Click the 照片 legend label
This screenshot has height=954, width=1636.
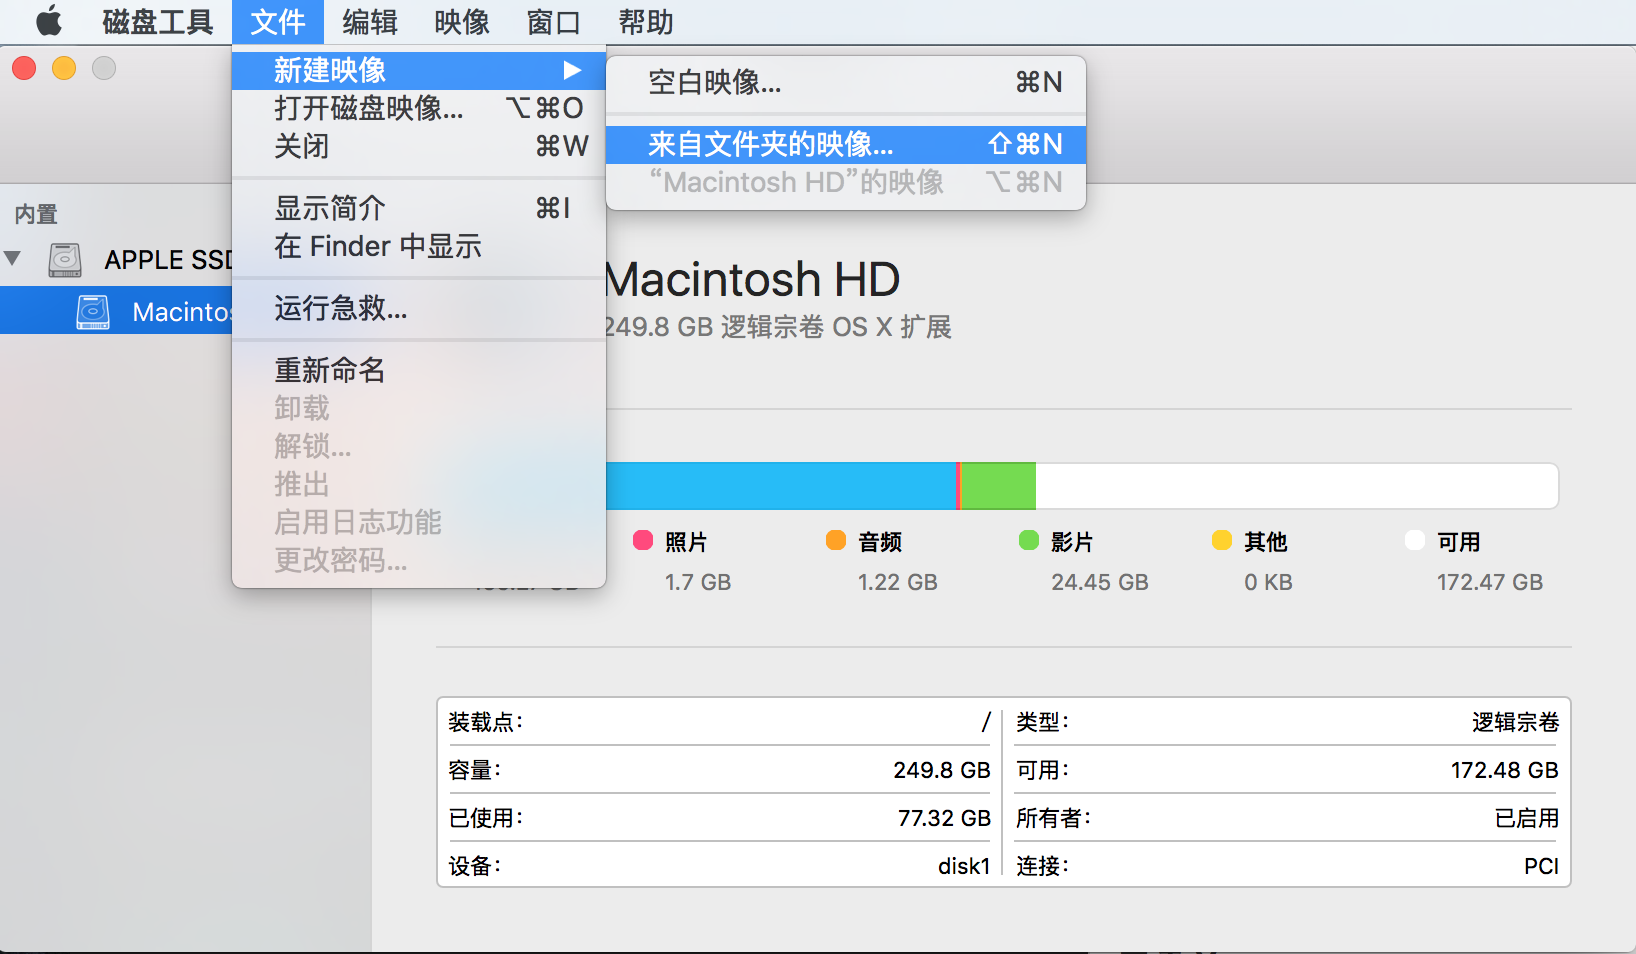tap(686, 542)
